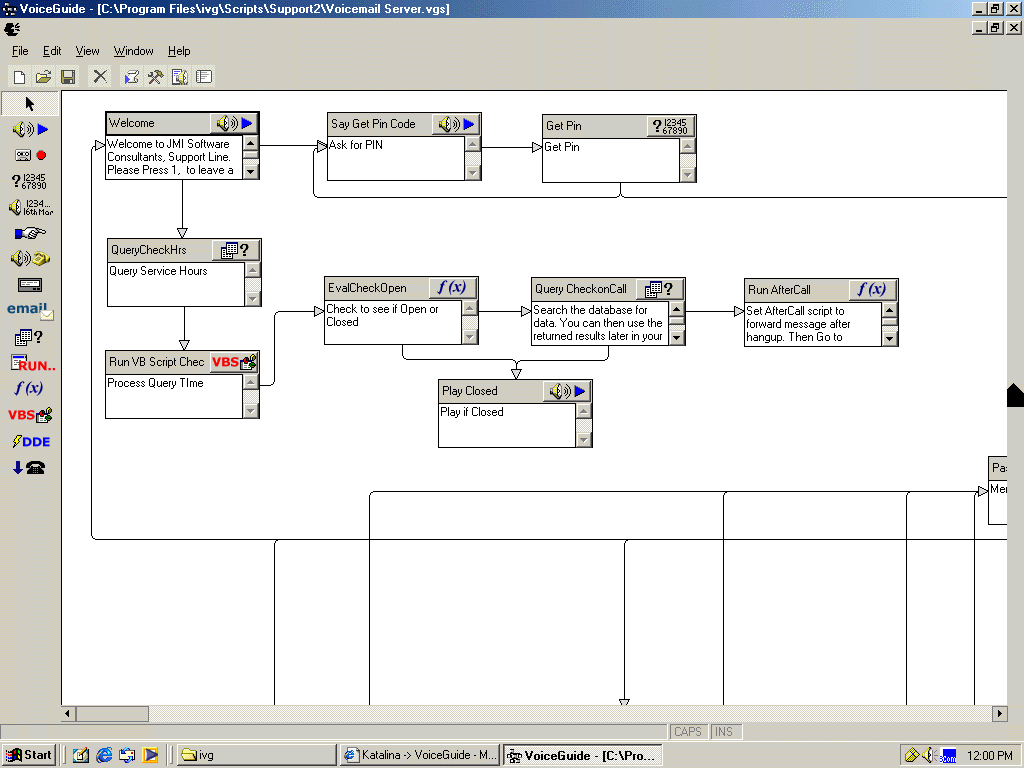Open the File menu
Screen dimensions: 1024x768
pos(20,51)
